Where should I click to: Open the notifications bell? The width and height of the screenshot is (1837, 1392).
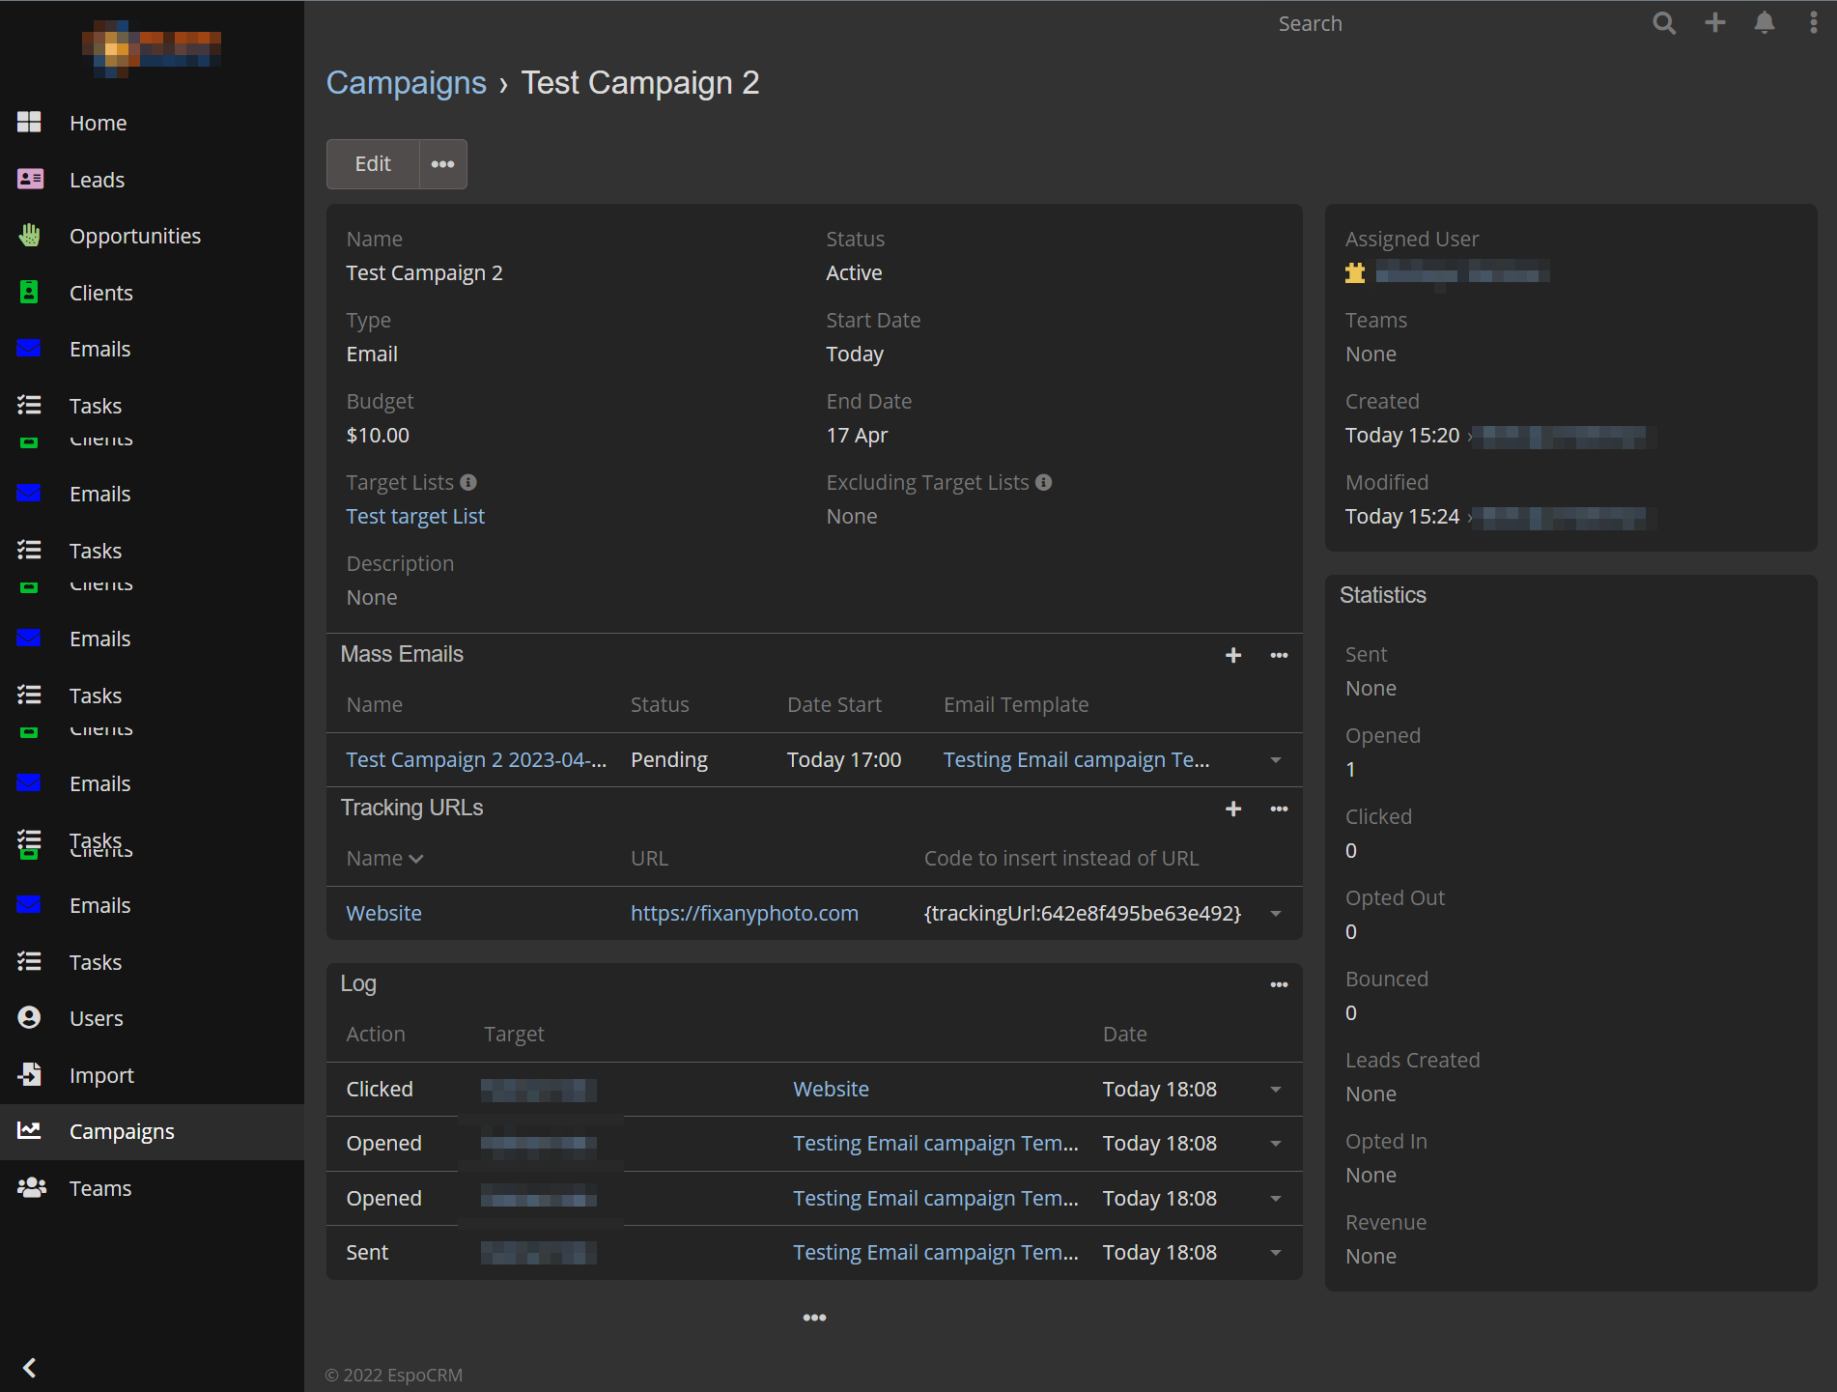click(1765, 23)
